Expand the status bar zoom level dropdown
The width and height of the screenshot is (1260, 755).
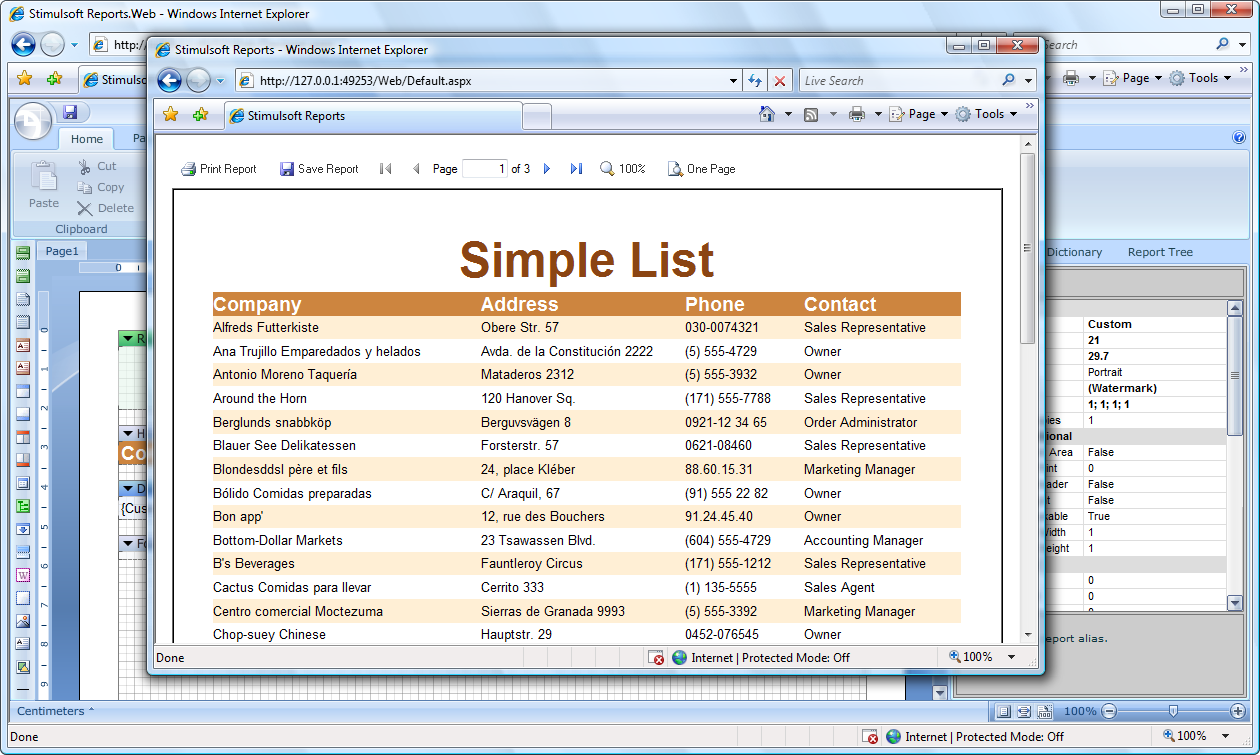[x=1011, y=657]
